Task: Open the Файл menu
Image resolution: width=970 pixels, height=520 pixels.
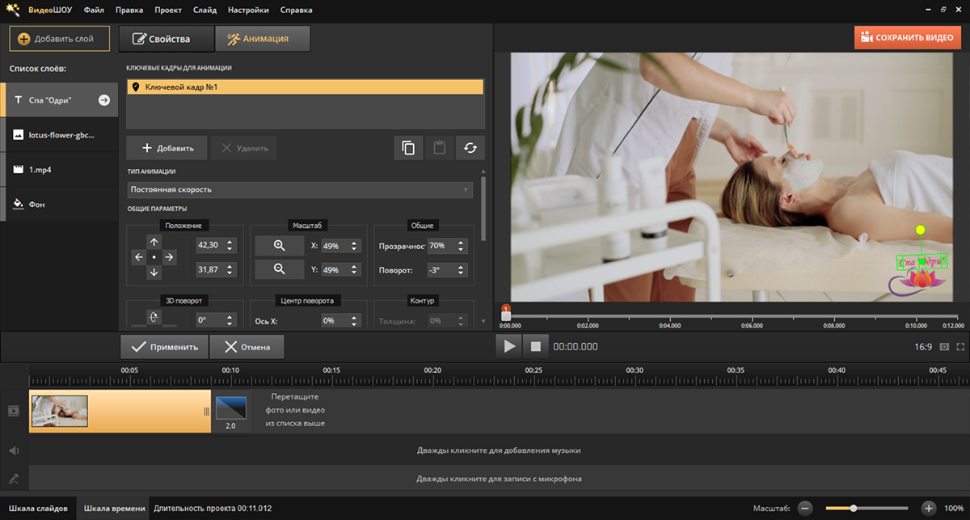Action: [x=94, y=10]
